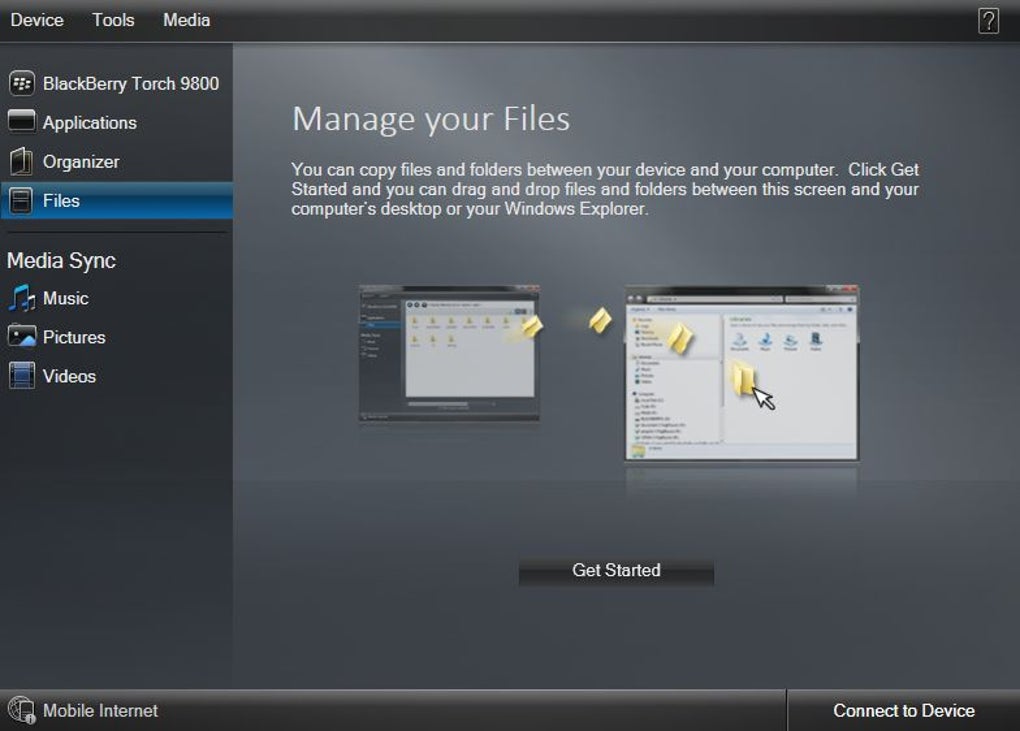Screen dimensions: 1020x731
Task: Click the Applications icon
Action: [x=21, y=121]
